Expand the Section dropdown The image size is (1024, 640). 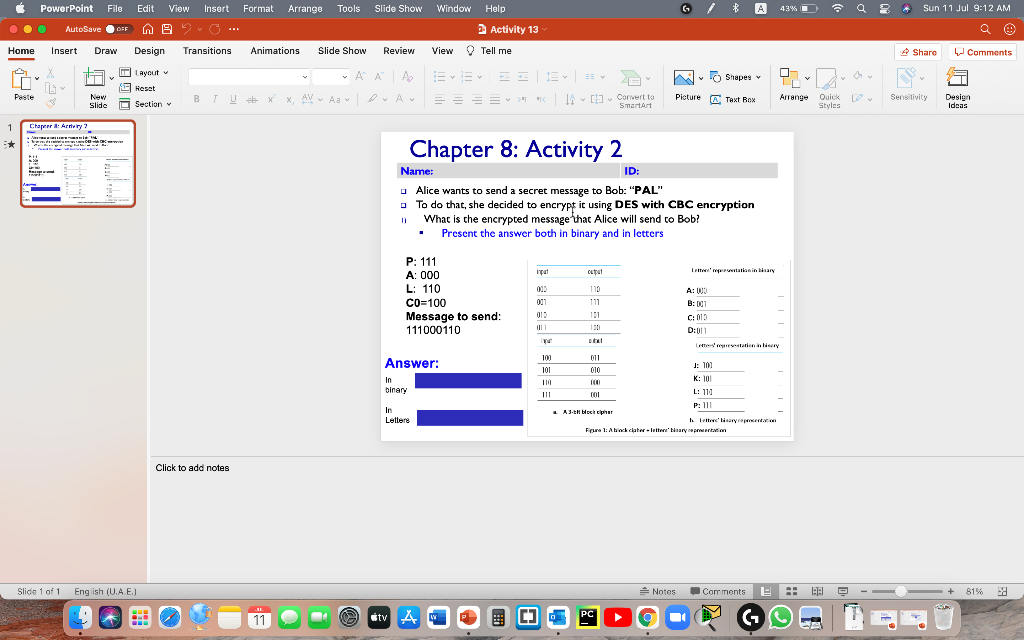[147, 104]
